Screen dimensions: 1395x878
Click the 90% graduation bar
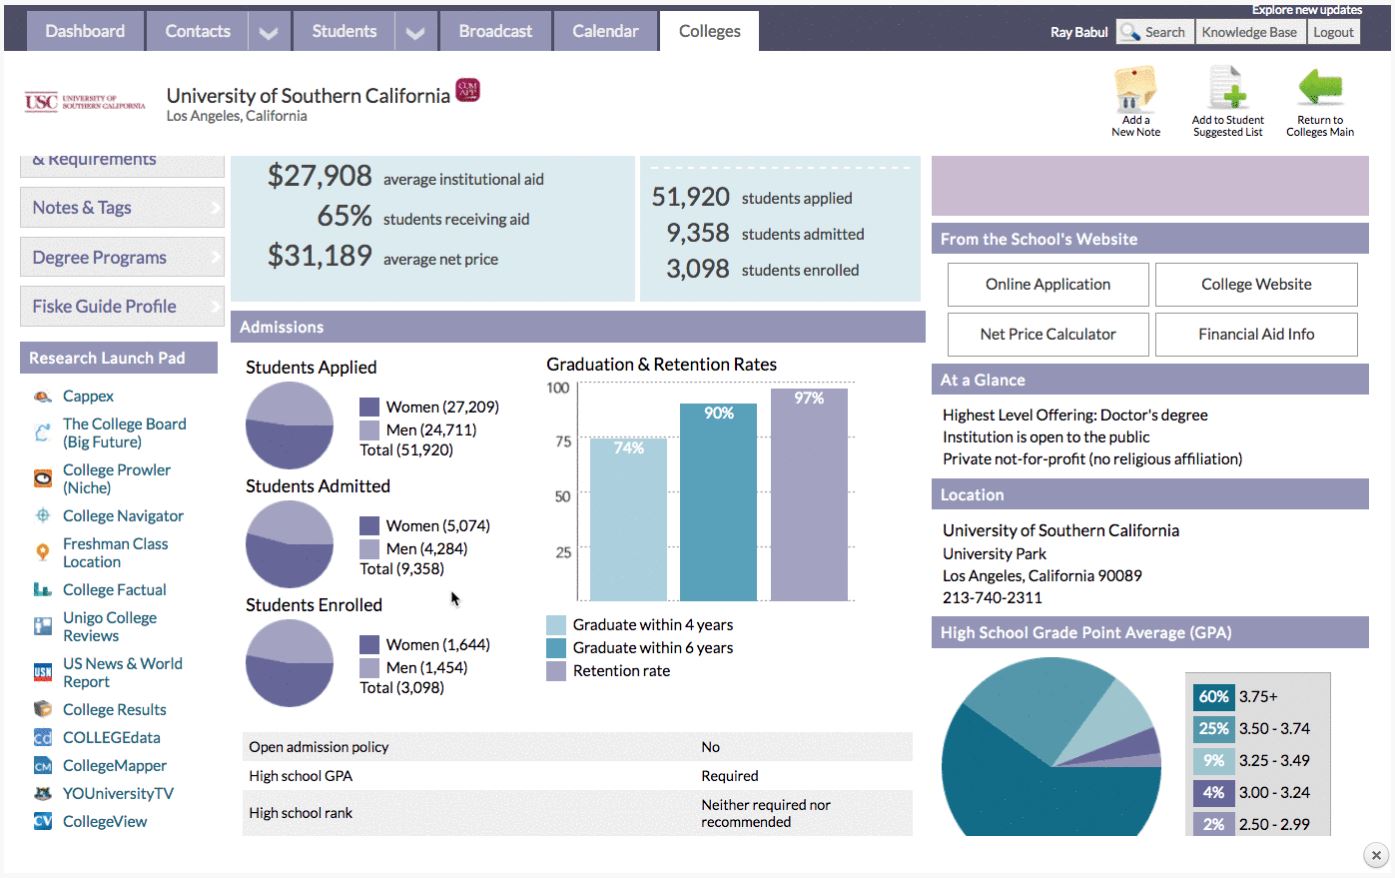tap(718, 502)
